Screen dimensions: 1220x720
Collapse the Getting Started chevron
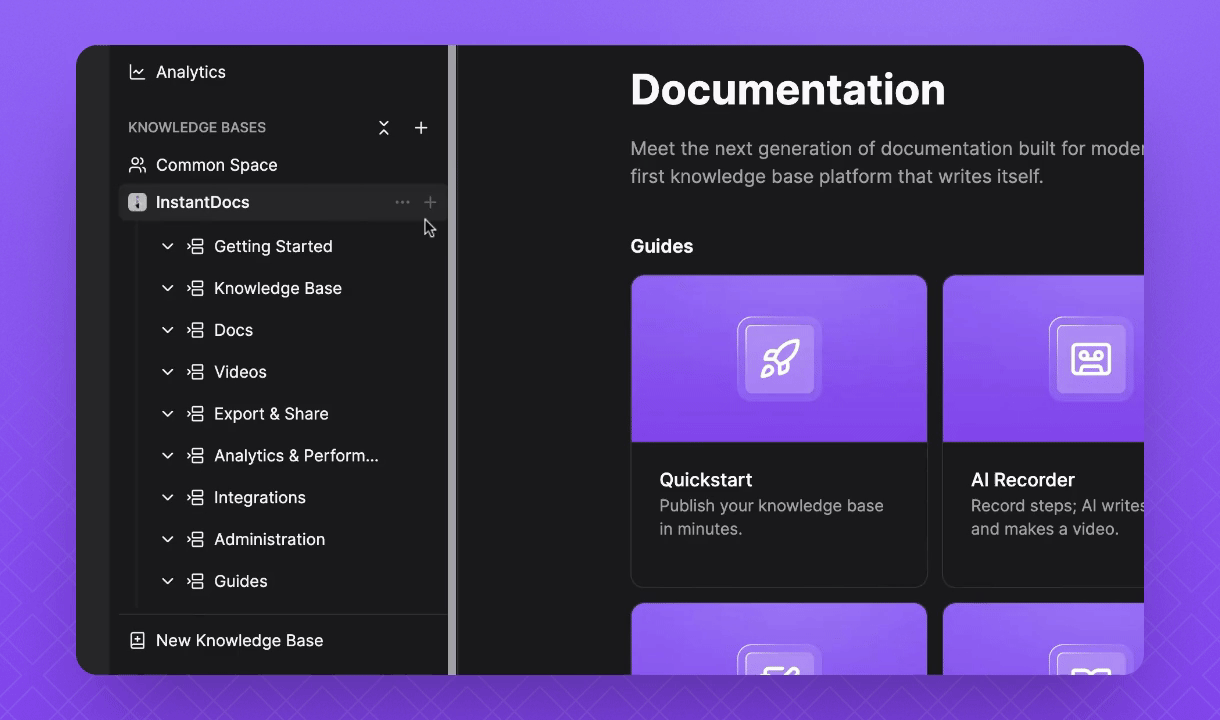[168, 246]
